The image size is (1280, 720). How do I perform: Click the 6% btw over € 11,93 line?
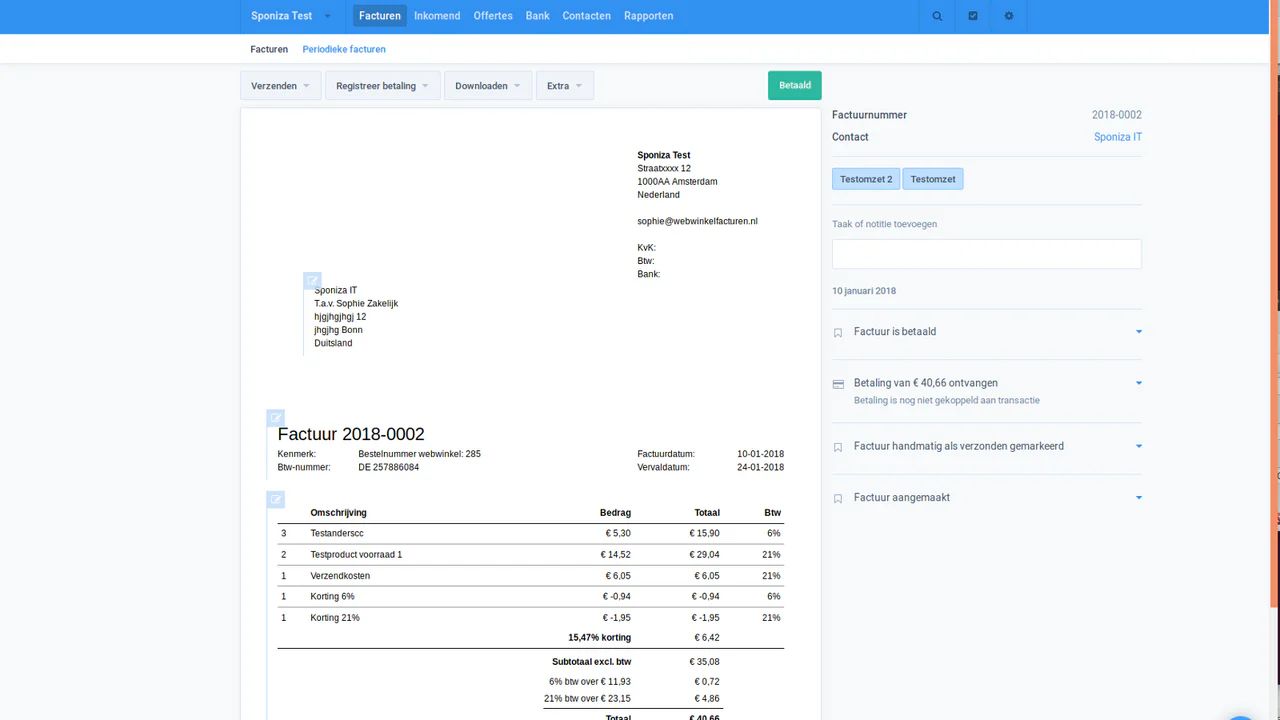(x=589, y=682)
